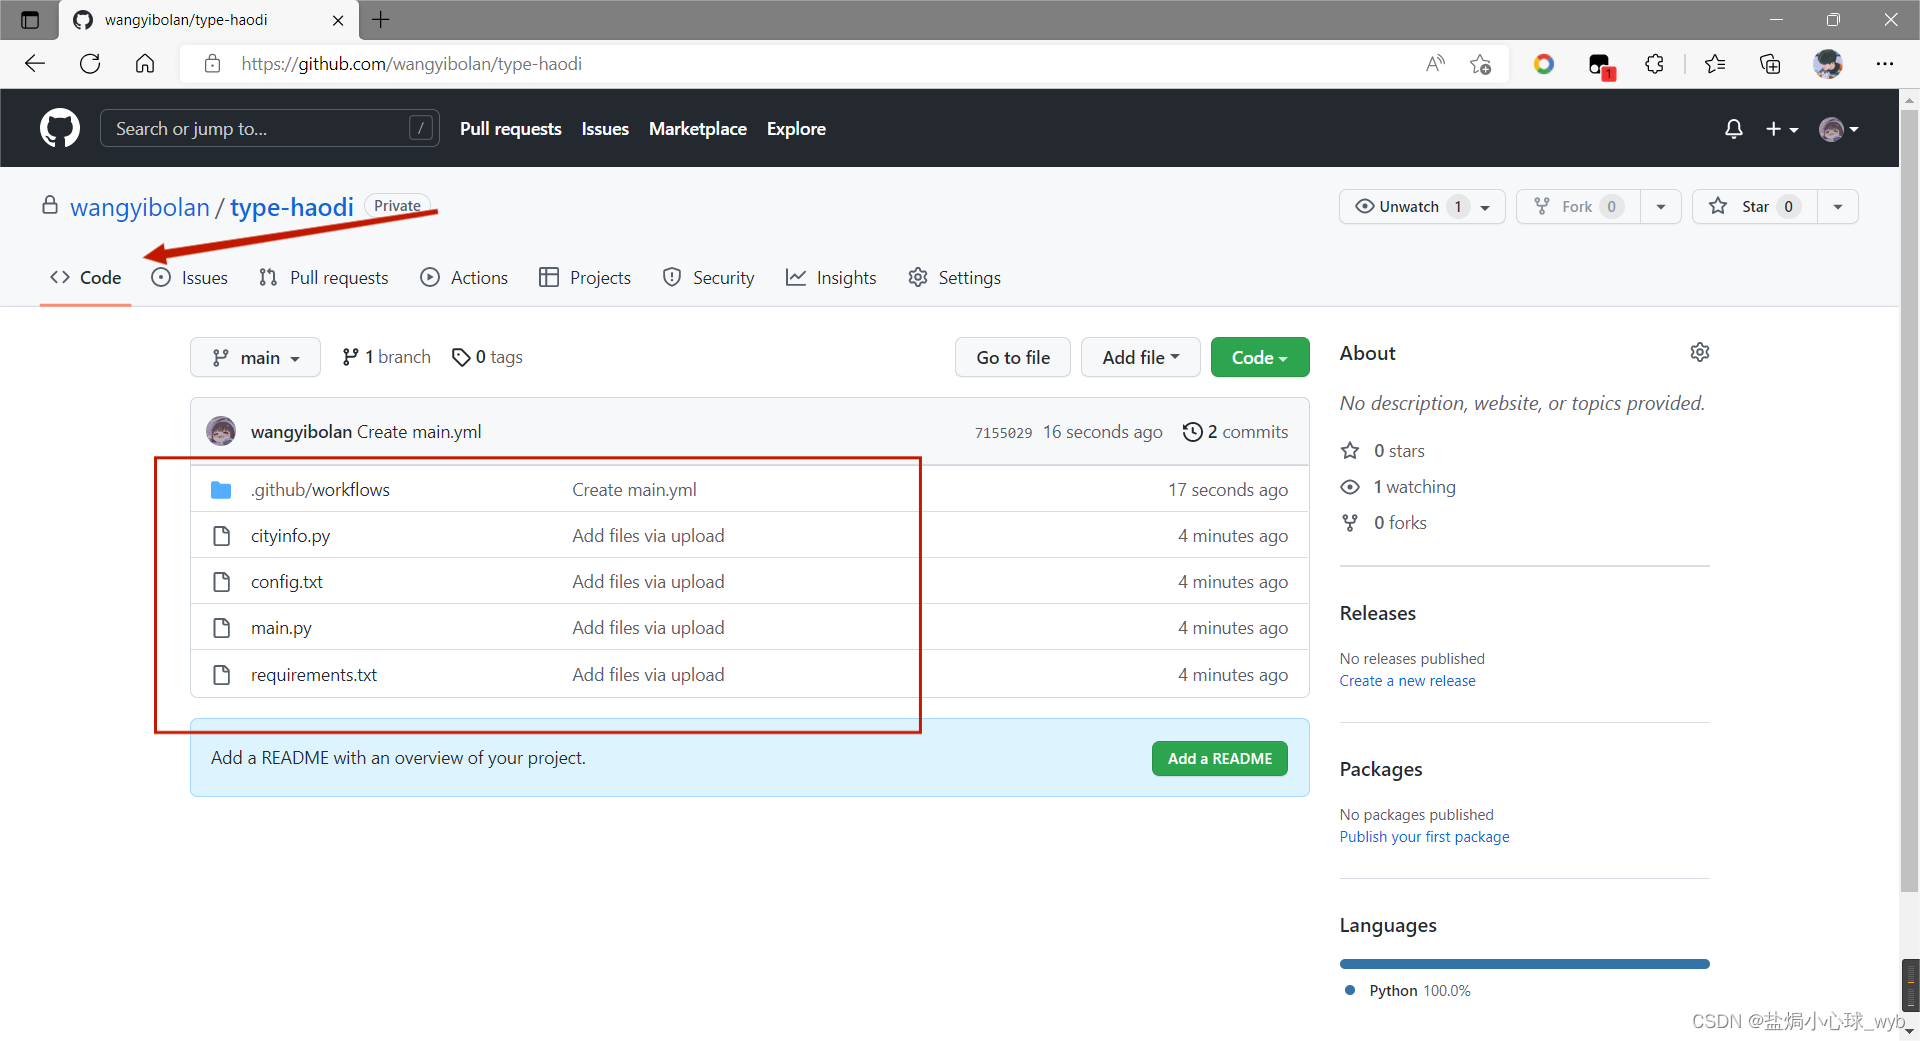Screen dimensions: 1920x1041
Task: Open the Create a new release link
Action: pos(1407,681)
